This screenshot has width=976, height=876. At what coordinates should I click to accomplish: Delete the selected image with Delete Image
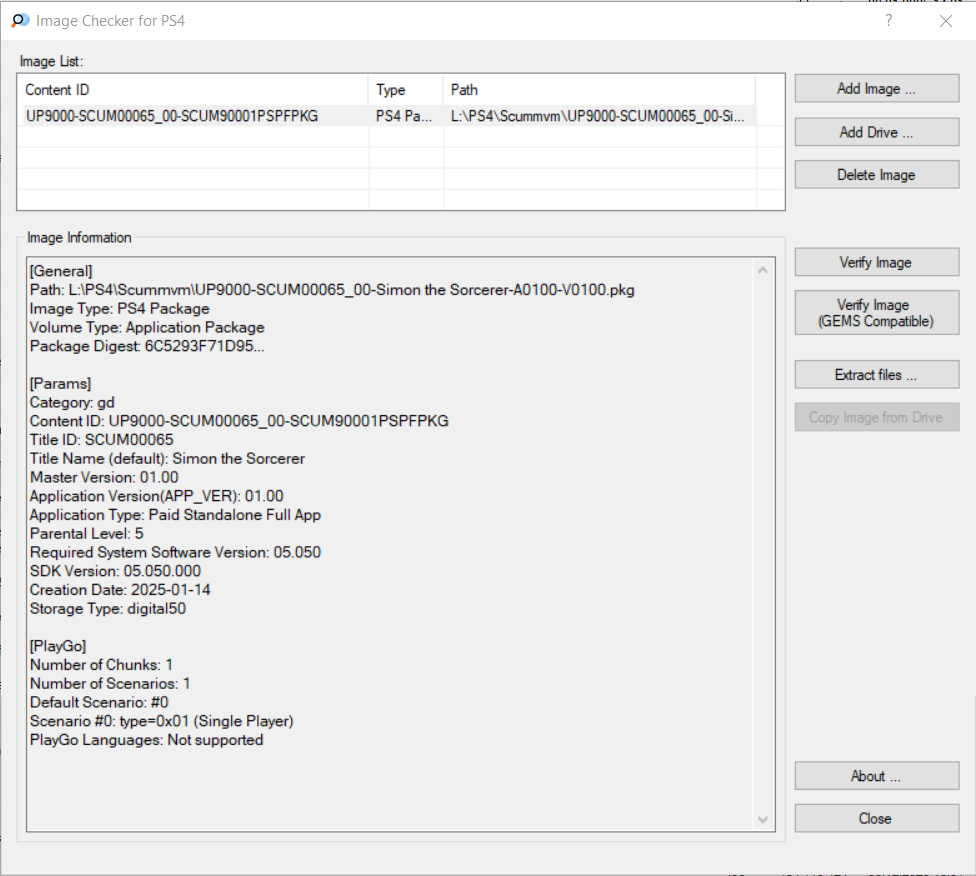876,175
